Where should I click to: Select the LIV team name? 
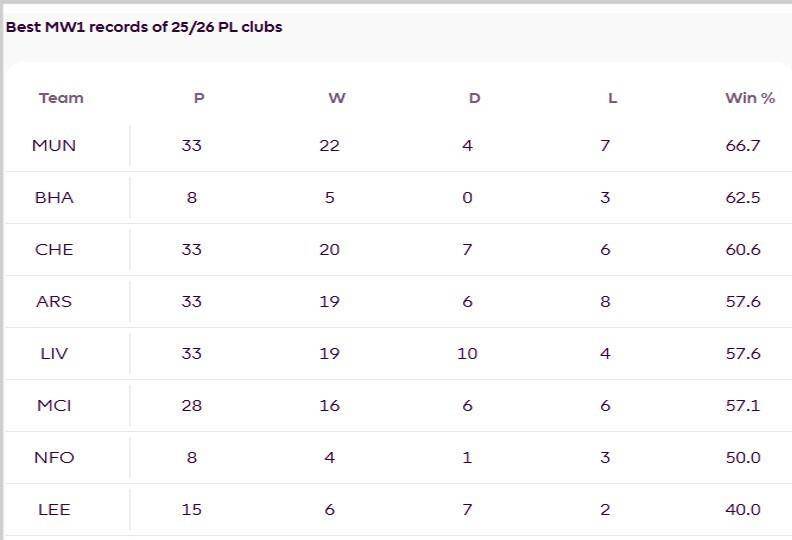pos(54,354)
